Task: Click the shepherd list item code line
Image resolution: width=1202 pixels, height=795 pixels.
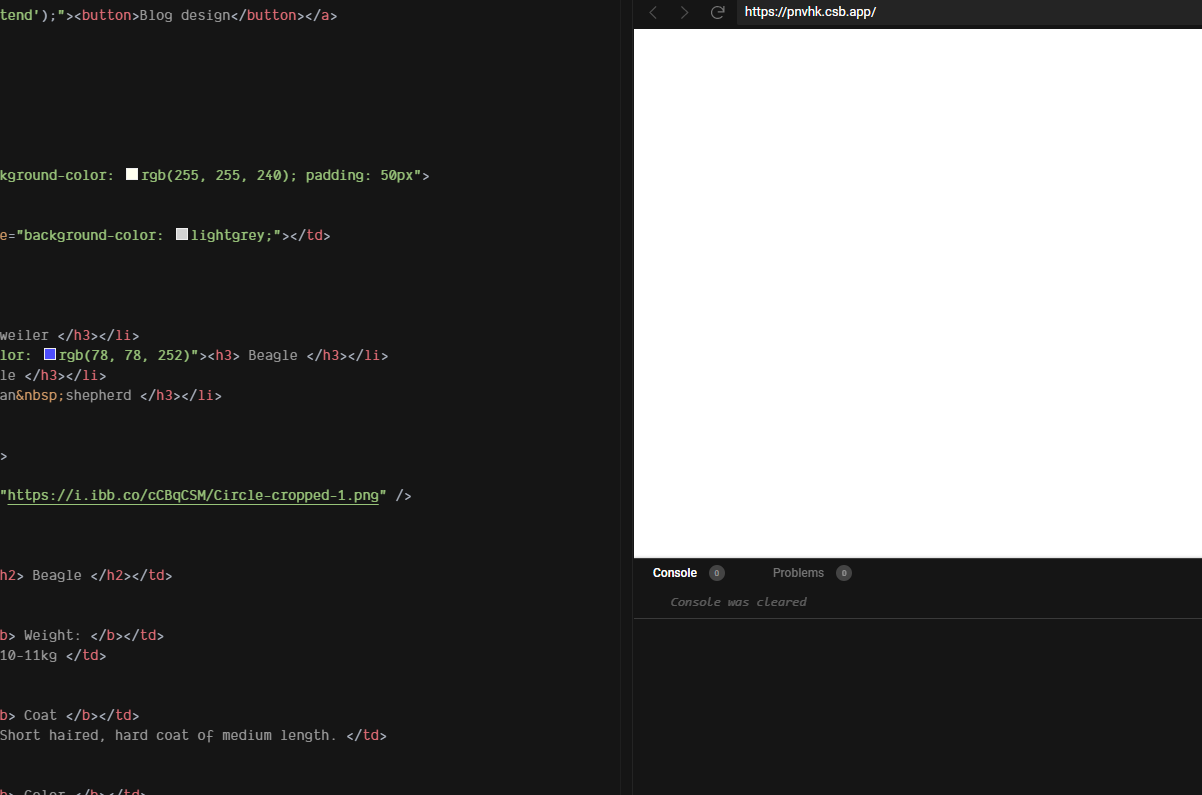Action: (98, 395)
